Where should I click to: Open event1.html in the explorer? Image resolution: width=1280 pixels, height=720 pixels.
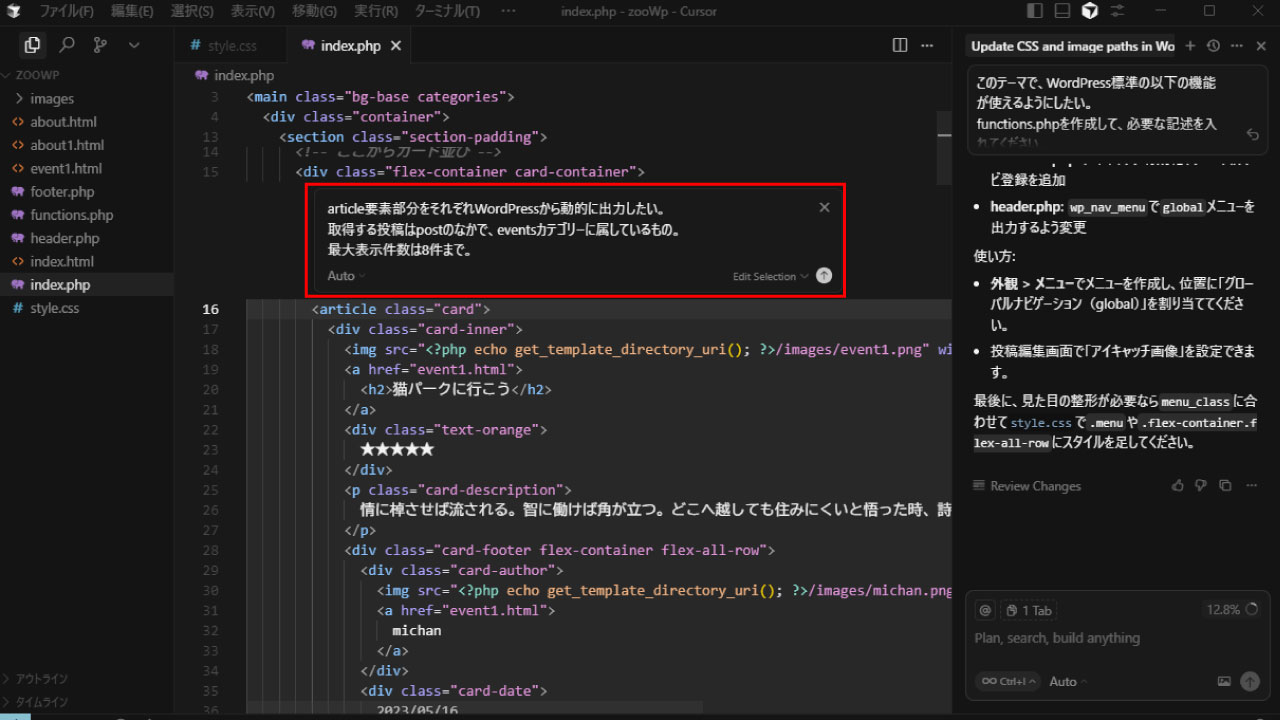(x=87, y=168)
